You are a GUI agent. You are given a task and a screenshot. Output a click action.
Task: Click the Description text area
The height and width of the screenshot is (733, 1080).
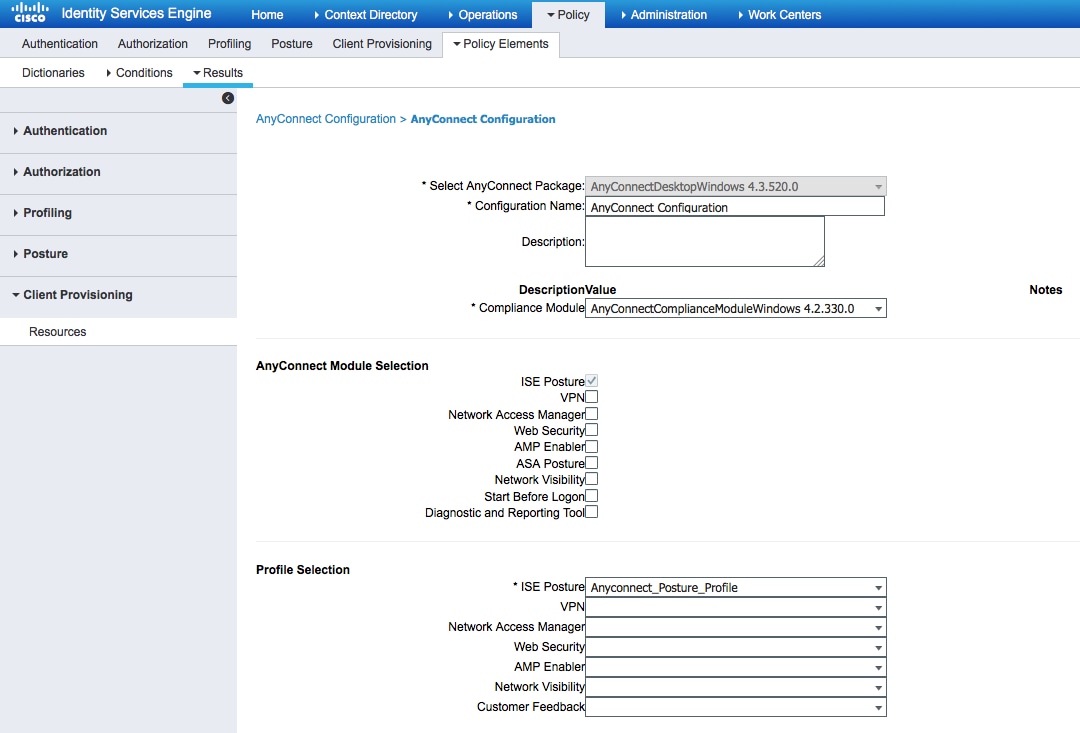(705, 242)
